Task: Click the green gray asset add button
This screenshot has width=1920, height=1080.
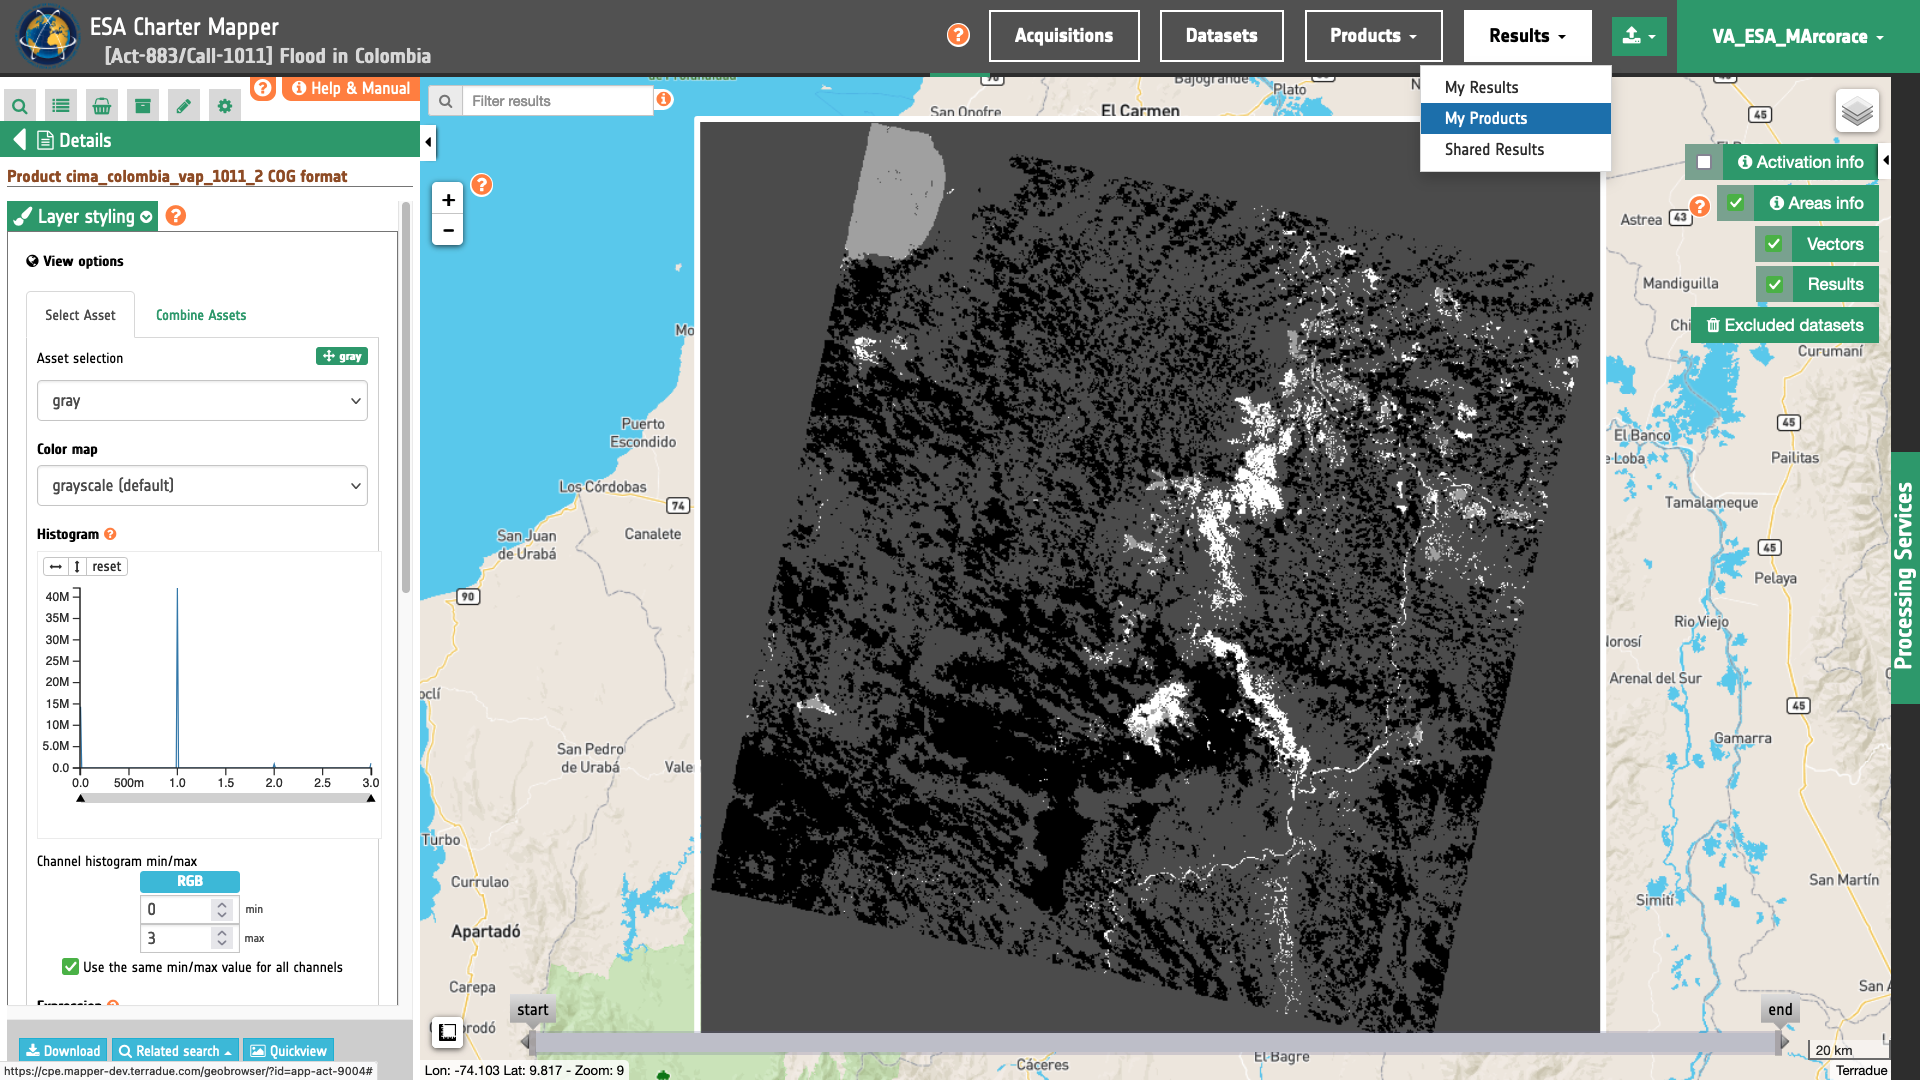Action: 342,356
